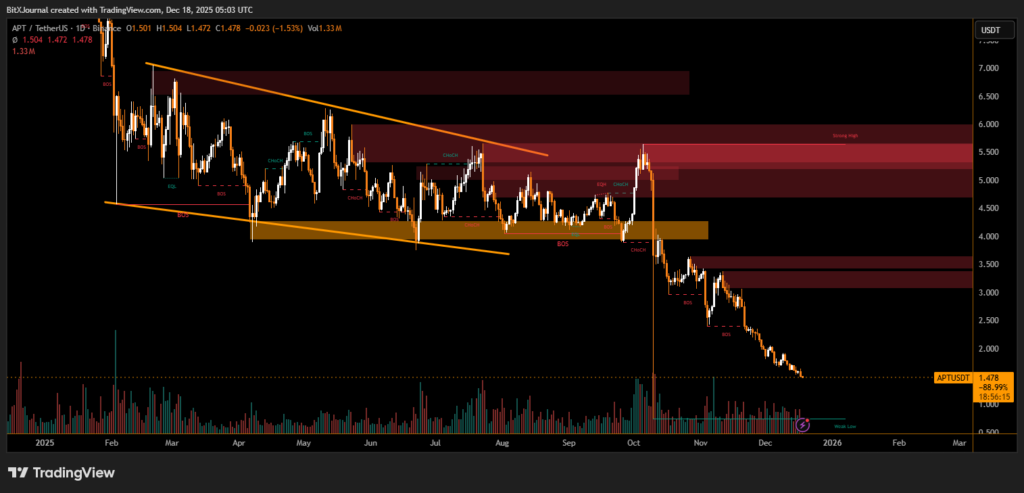The image size is (1024, 493).
Task: Select the upper orange descending trendline
Action: click(x=350, y=111)
